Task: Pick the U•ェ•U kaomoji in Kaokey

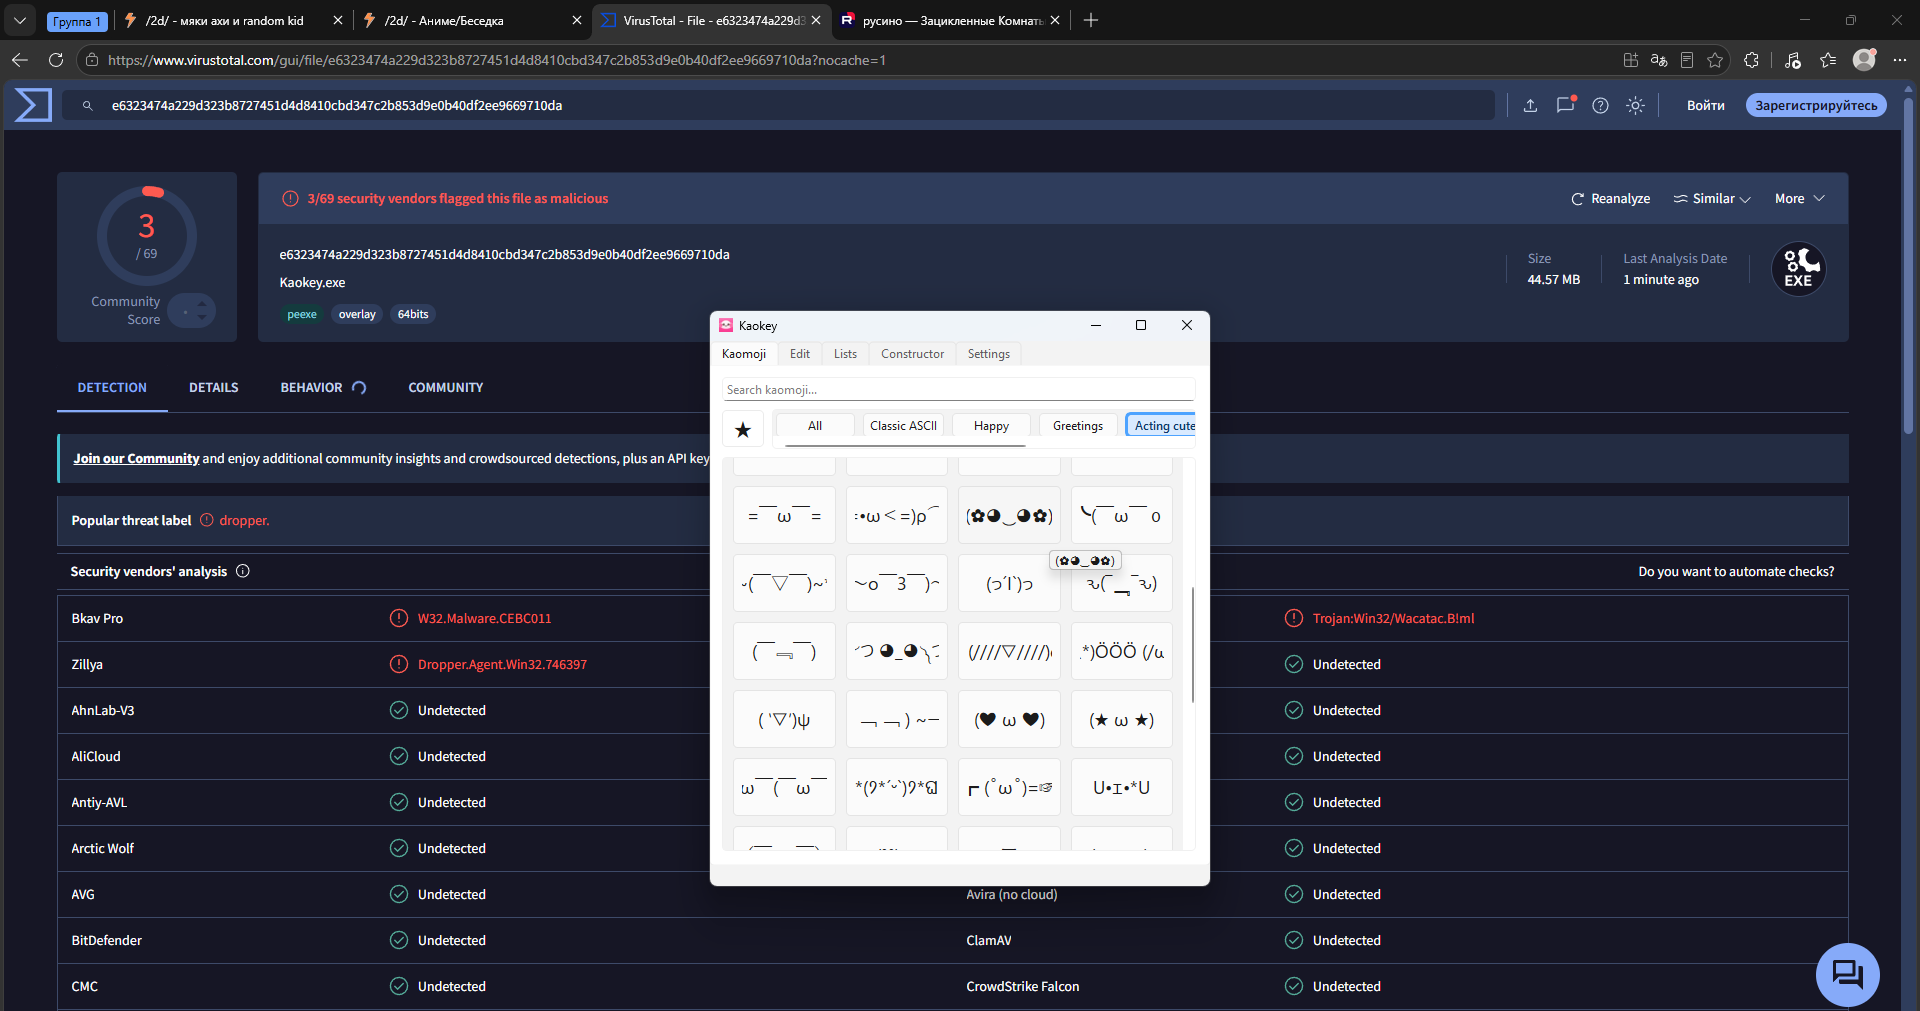Action: click(x=1121, y=788)
